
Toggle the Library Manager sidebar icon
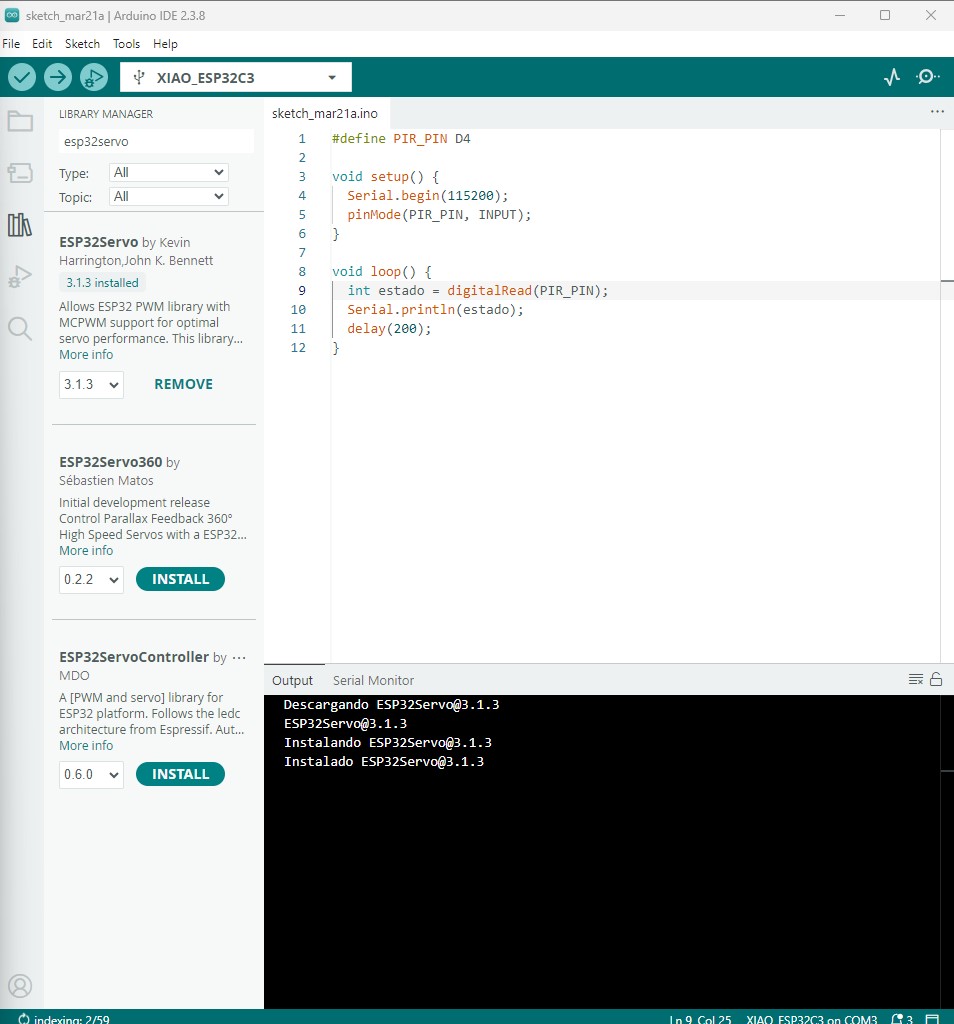click(20, 225)
